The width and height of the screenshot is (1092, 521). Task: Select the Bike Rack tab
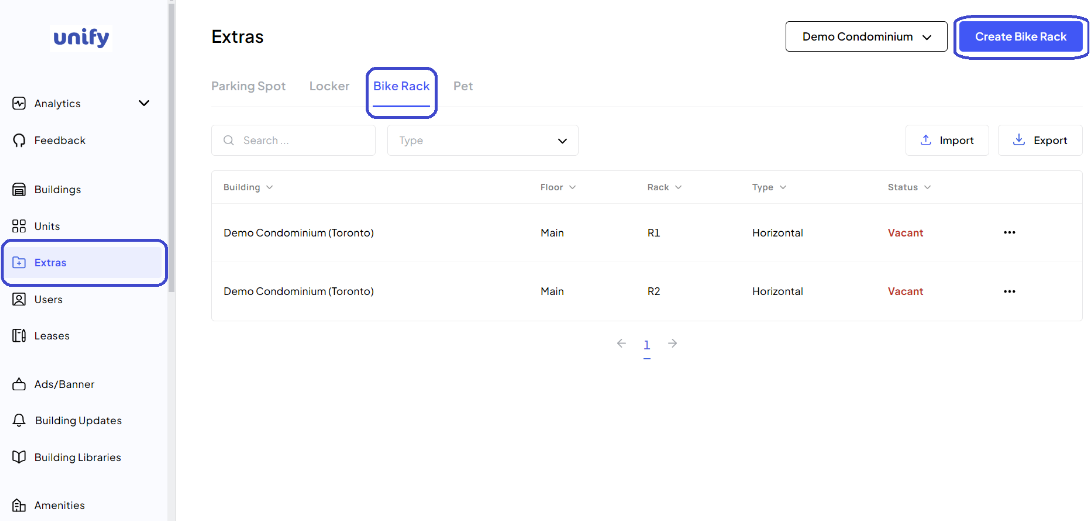pyautogui.click(x=401, y=86)
